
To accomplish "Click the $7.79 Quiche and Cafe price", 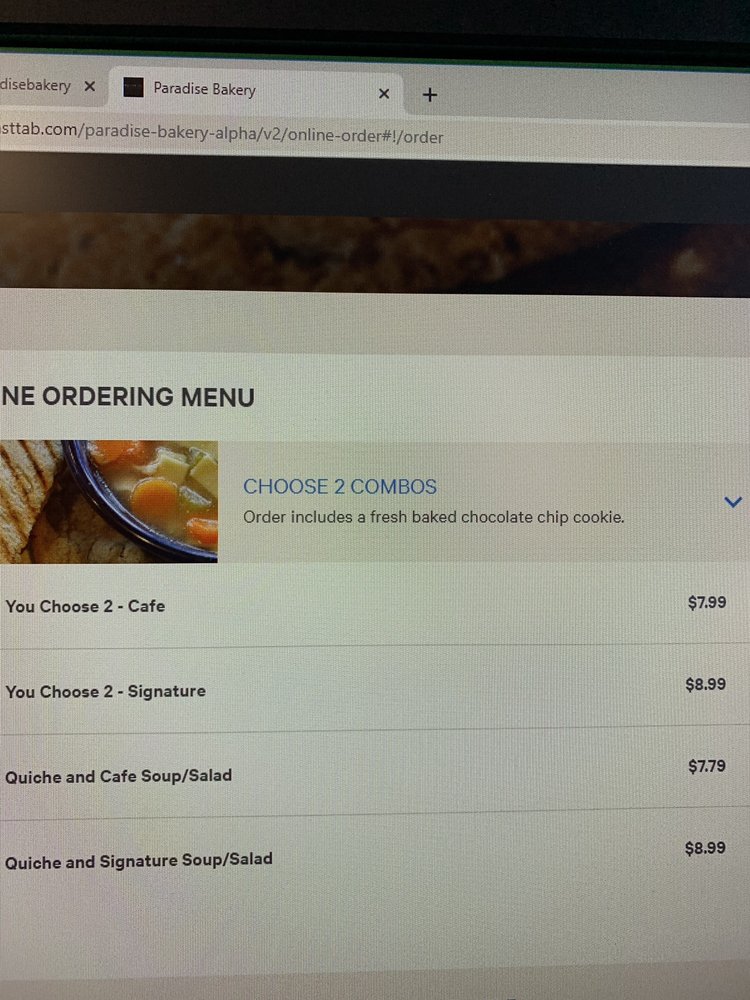I will click(707, 766).
